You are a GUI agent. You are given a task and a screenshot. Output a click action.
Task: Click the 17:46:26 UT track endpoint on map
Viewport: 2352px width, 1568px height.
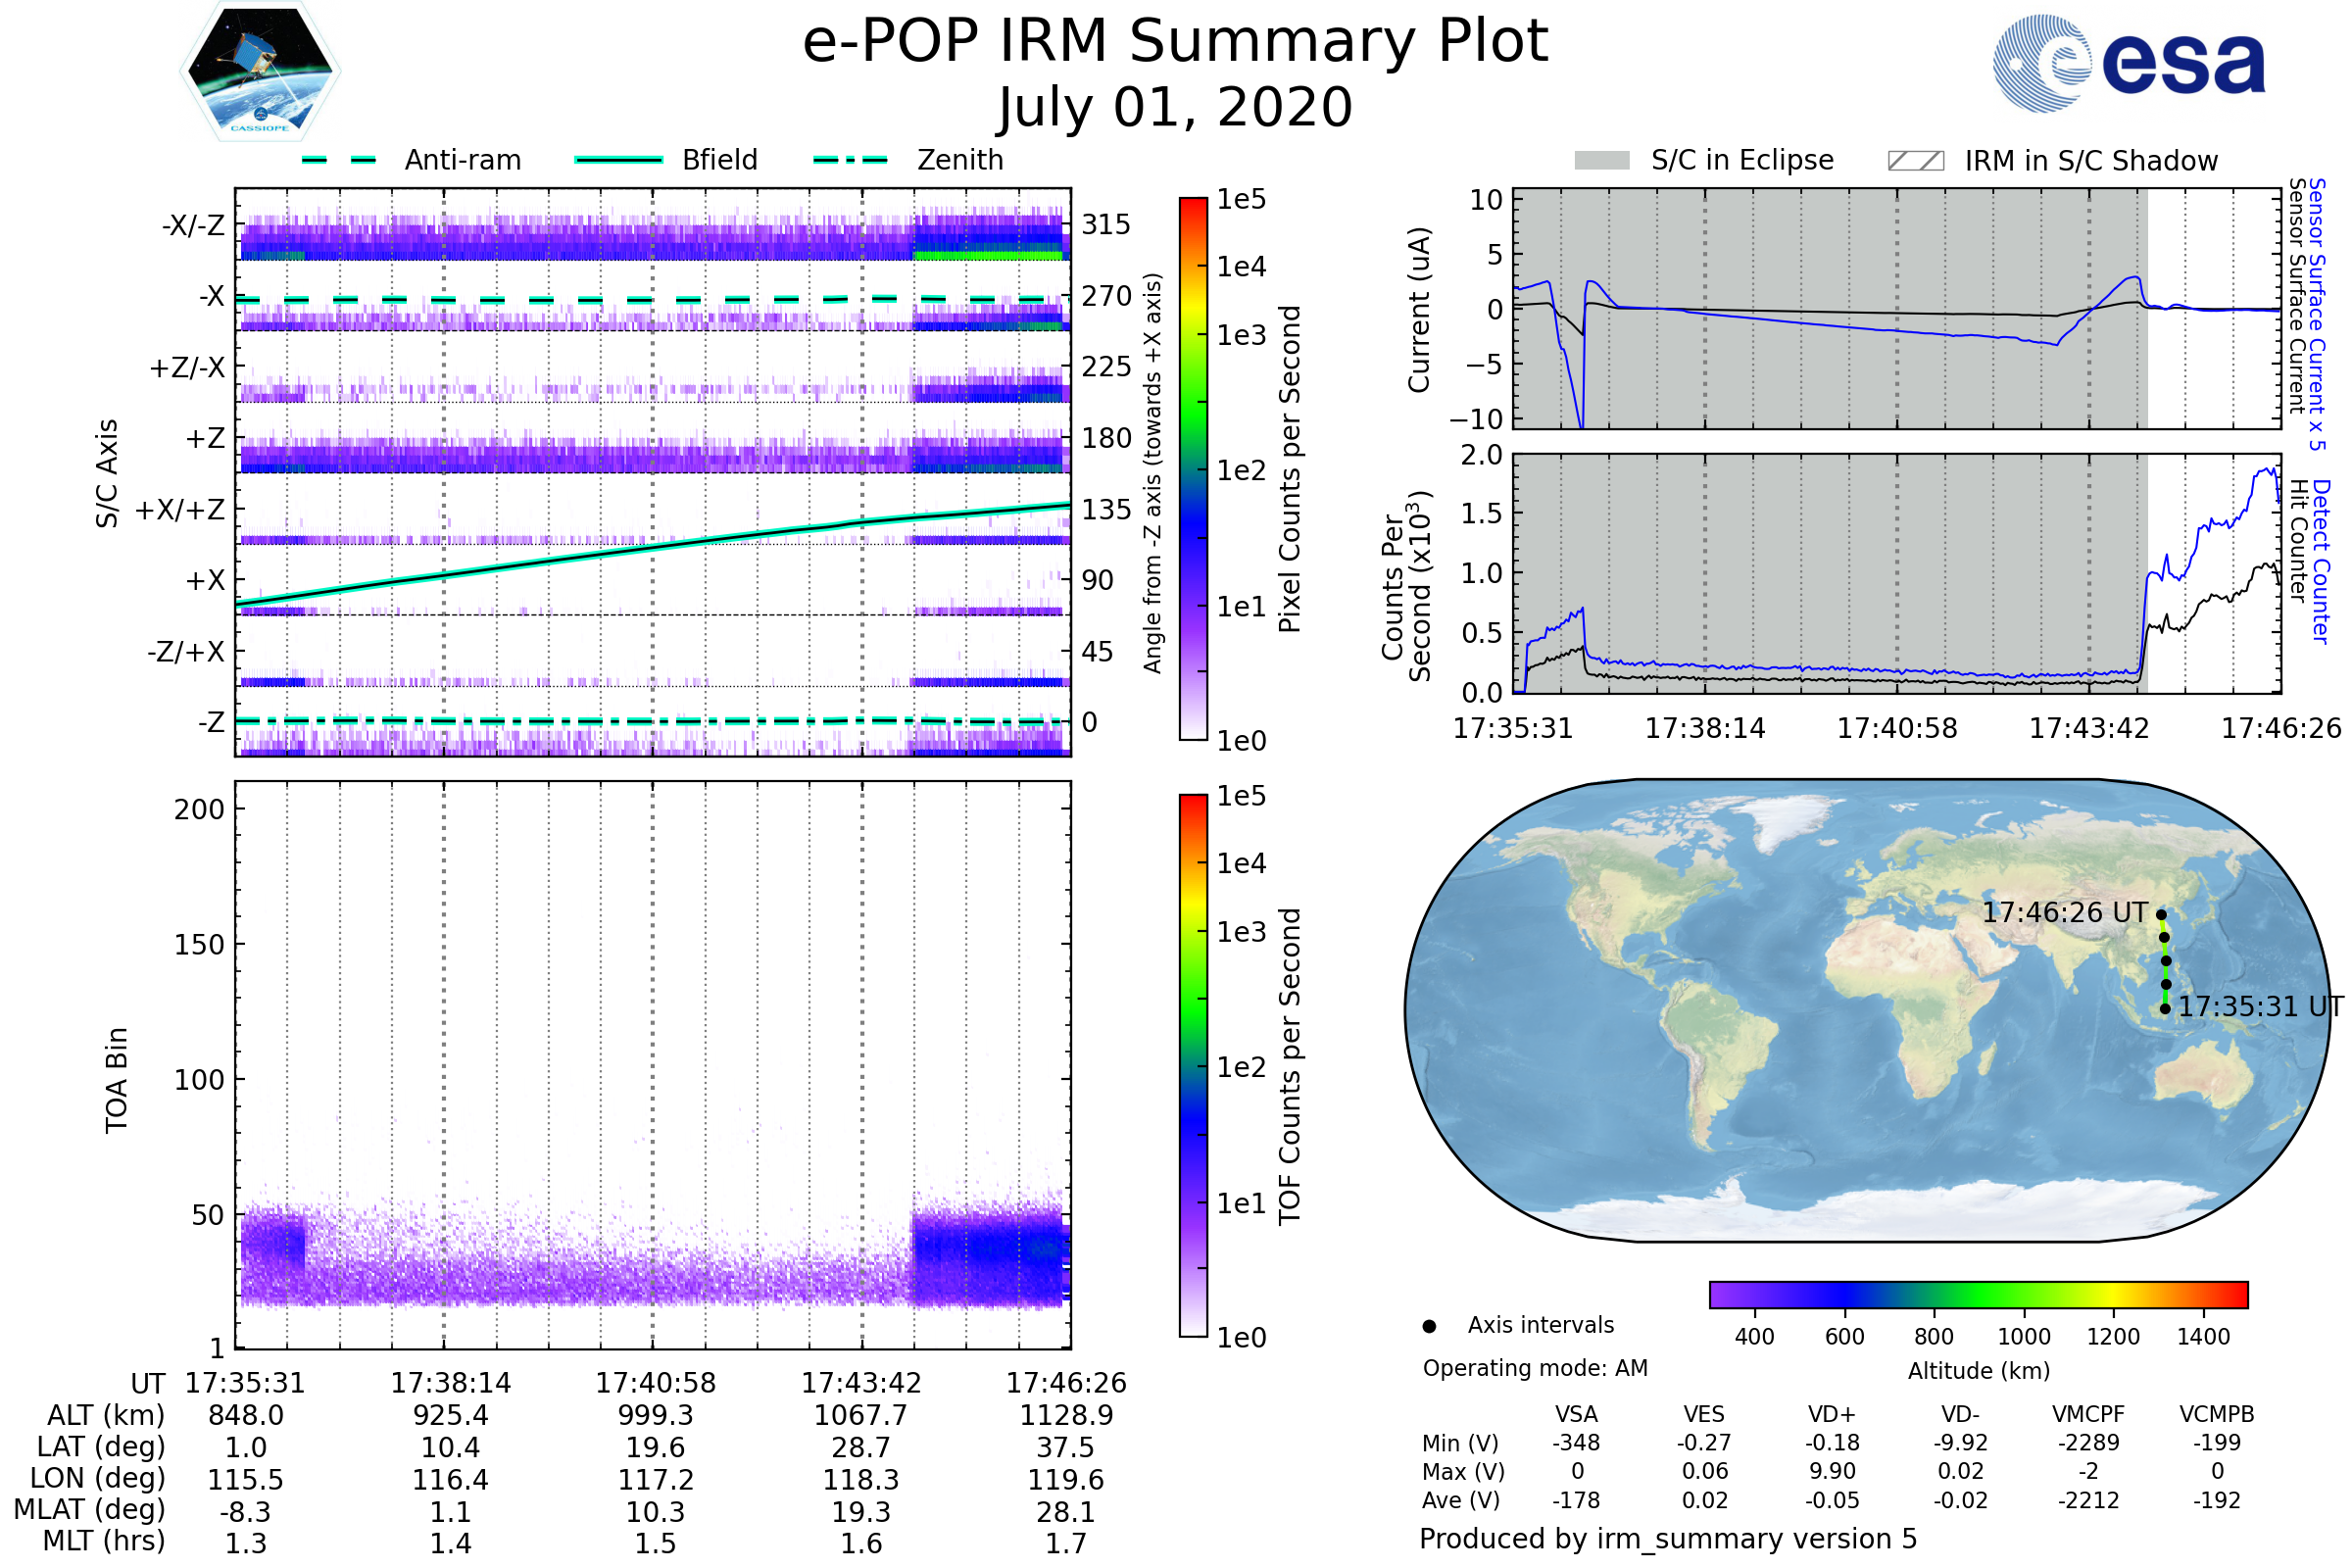[2161, 914]
